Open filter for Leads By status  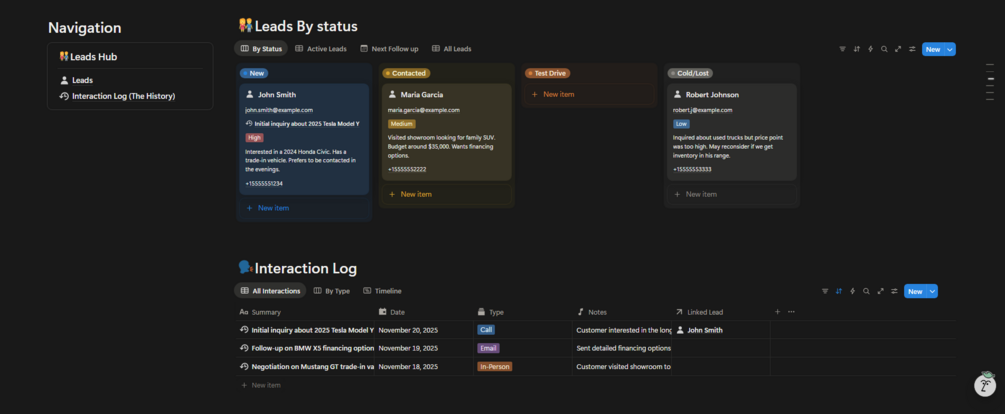[842, 49]
